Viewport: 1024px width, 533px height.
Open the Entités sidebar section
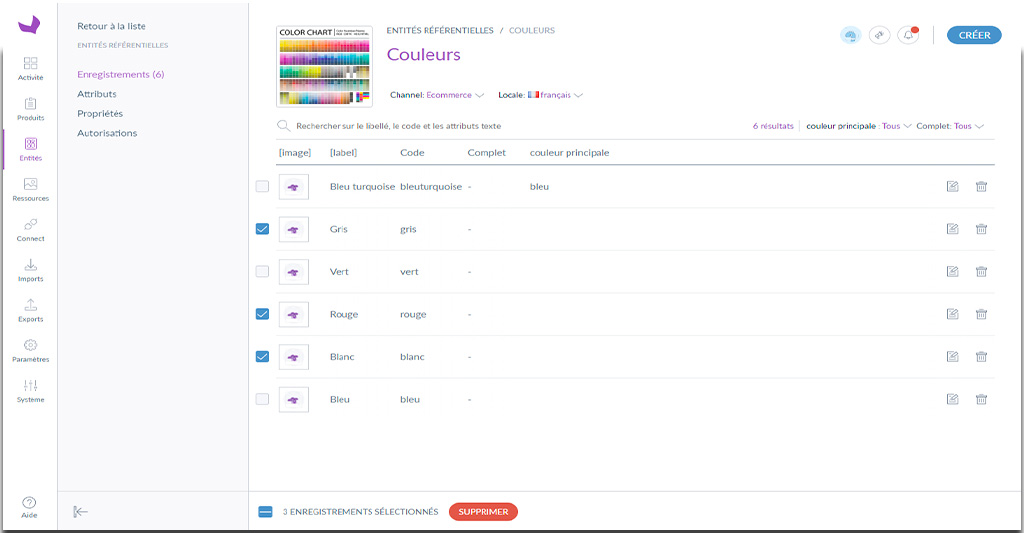[30, 150]
